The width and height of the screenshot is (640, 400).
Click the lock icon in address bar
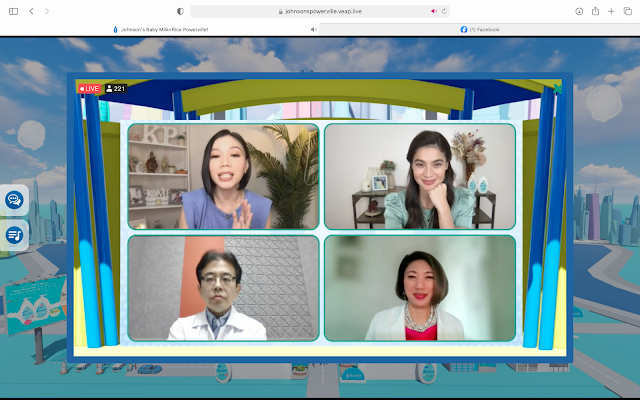point(280,12)
